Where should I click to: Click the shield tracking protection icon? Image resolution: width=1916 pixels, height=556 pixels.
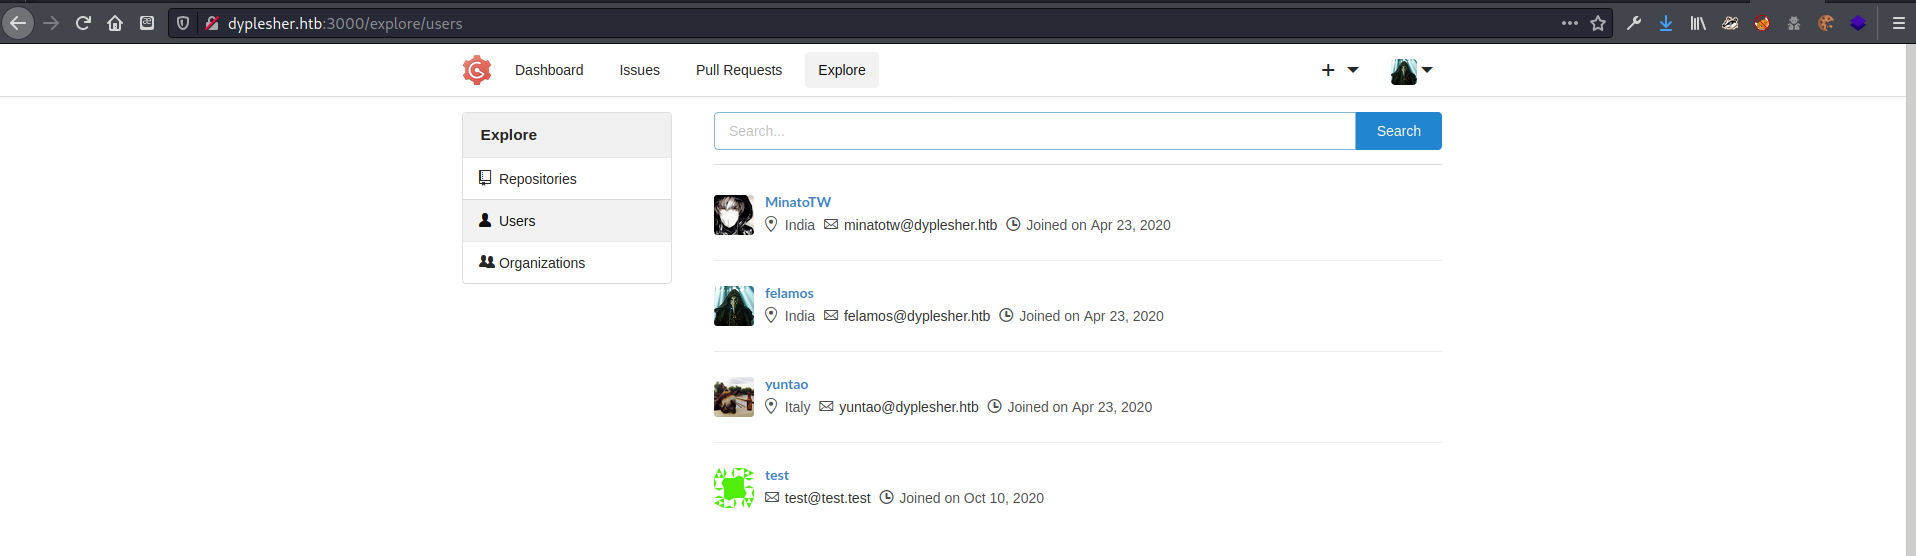pyautogui.click(x=183, y=23)
